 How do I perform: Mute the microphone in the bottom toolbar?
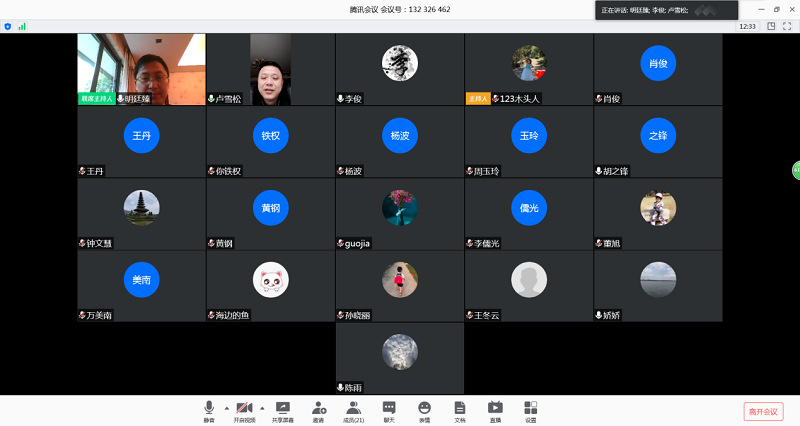pyautogui.click(x=209, y=409)
